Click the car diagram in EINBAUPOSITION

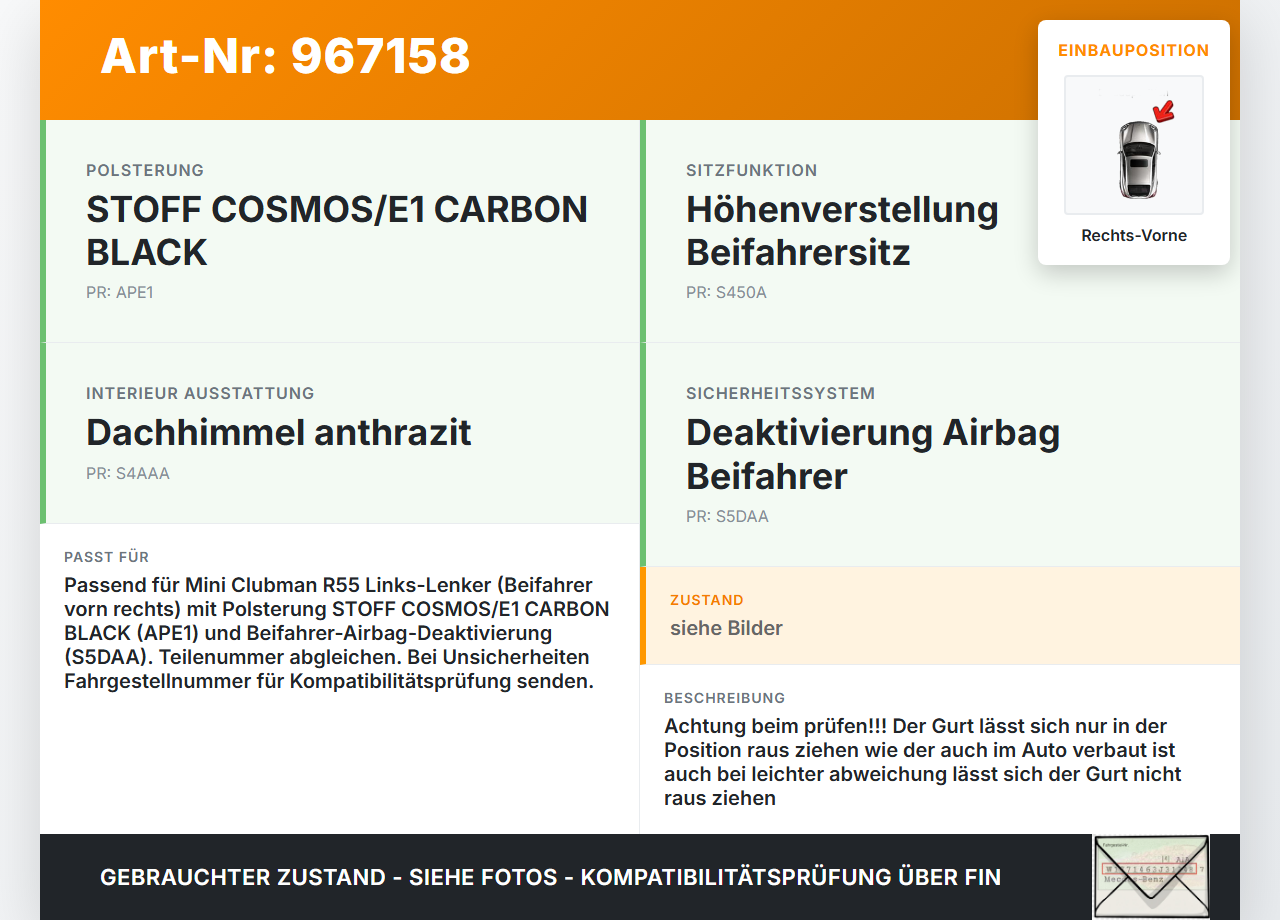tap(1133, 145)
